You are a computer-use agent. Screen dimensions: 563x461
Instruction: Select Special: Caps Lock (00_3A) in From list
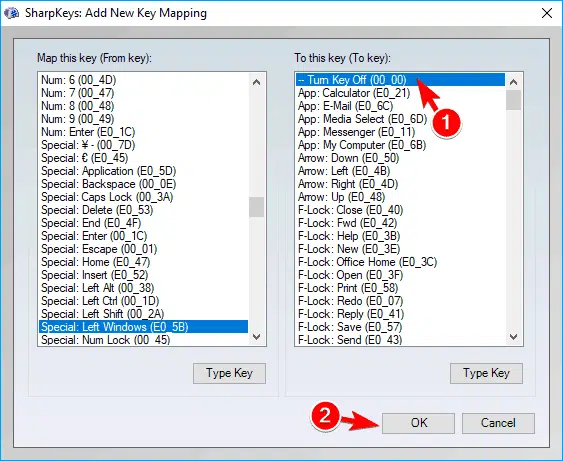(x=143, y=197)
